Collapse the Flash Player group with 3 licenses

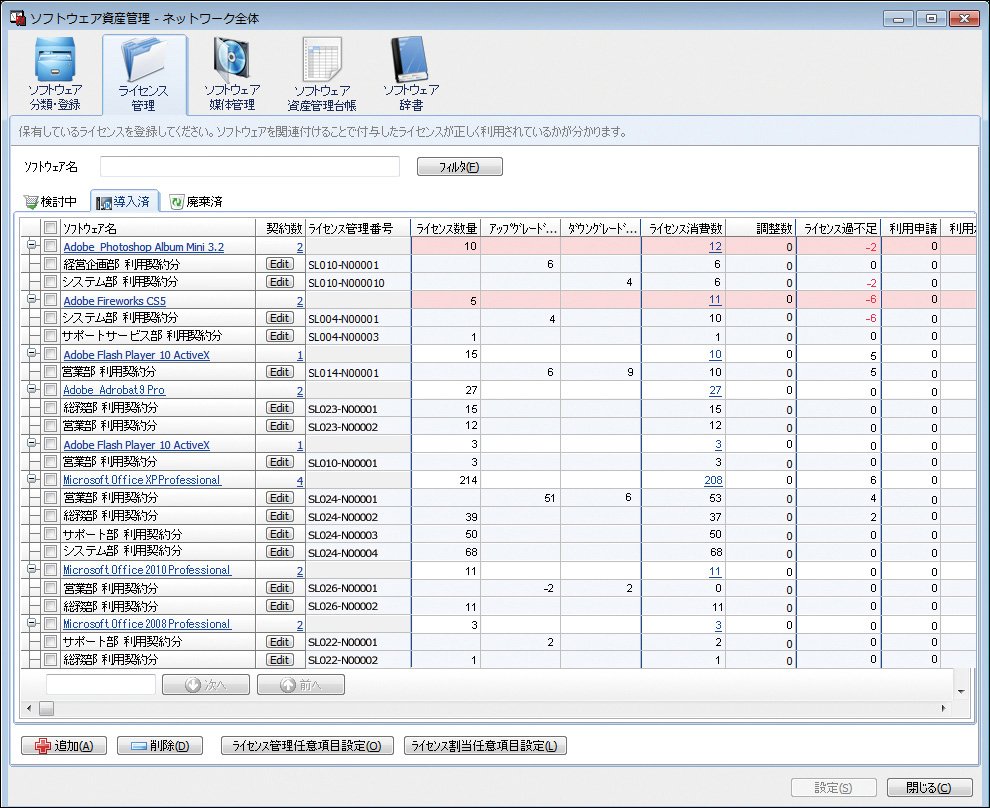tap(32, 443)
